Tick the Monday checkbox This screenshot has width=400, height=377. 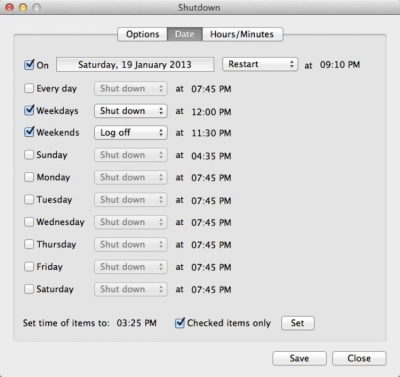29,177
